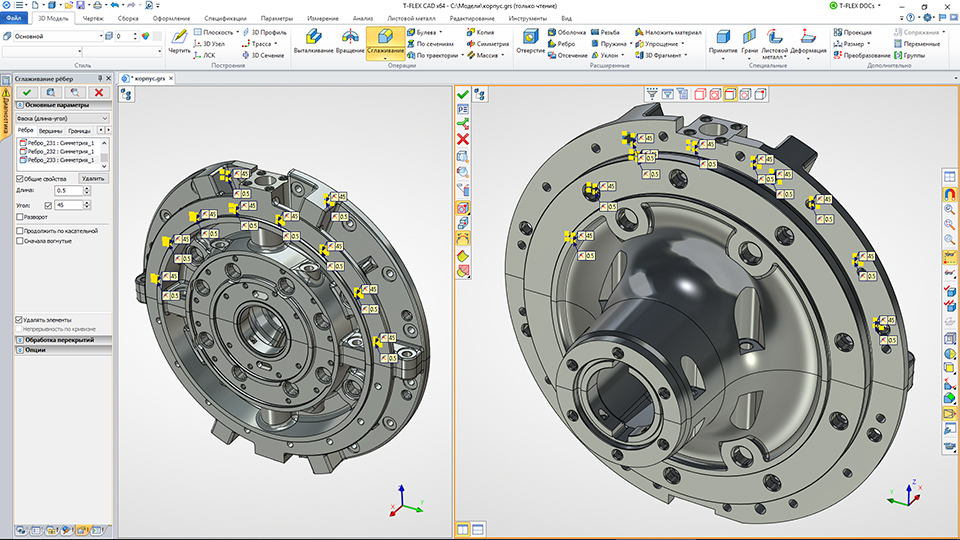The width and height of the screenshot is (960, 540).
Task: Select the Копия copy tool
Action: point(480,32)
